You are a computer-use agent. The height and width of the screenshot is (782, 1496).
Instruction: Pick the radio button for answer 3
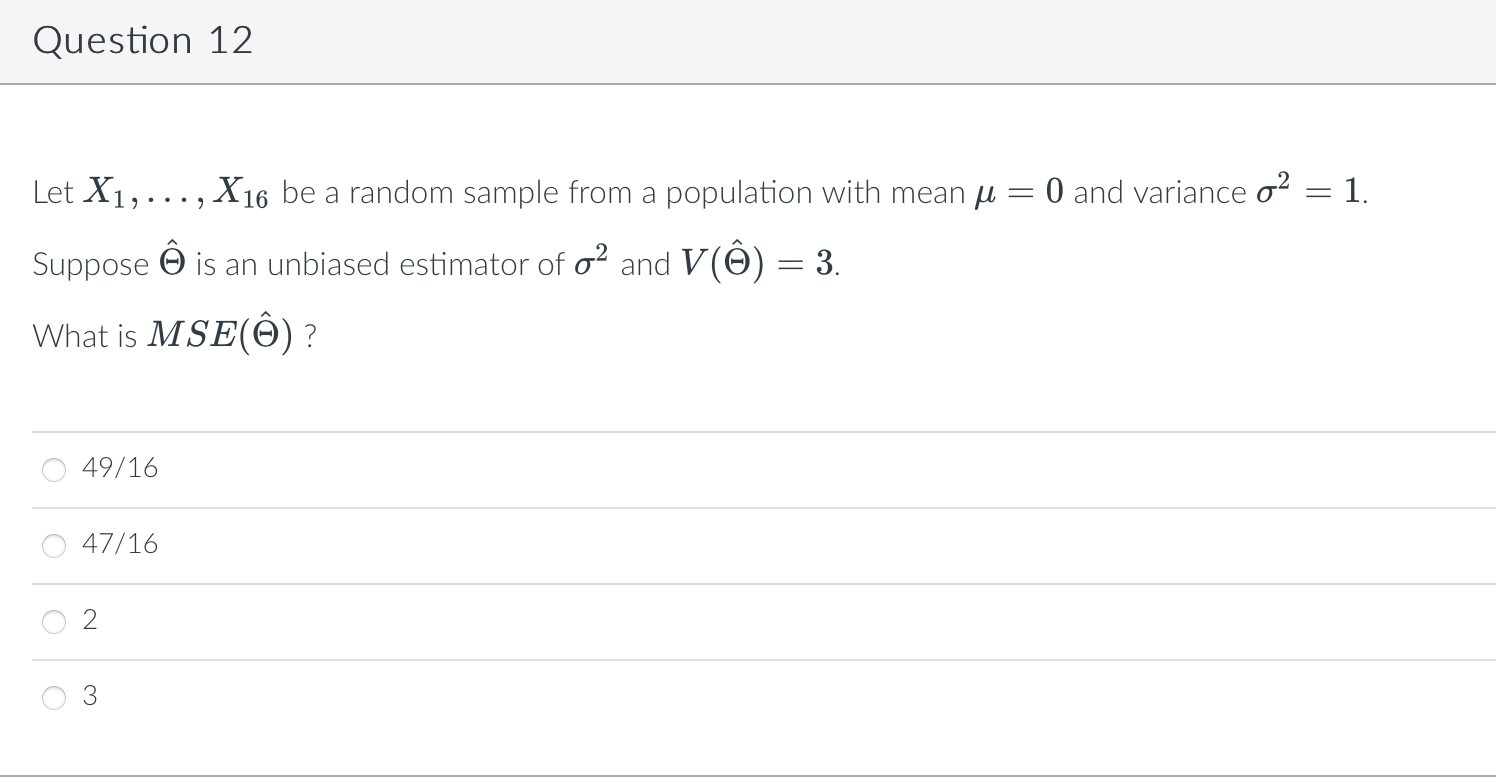[54, 698]
